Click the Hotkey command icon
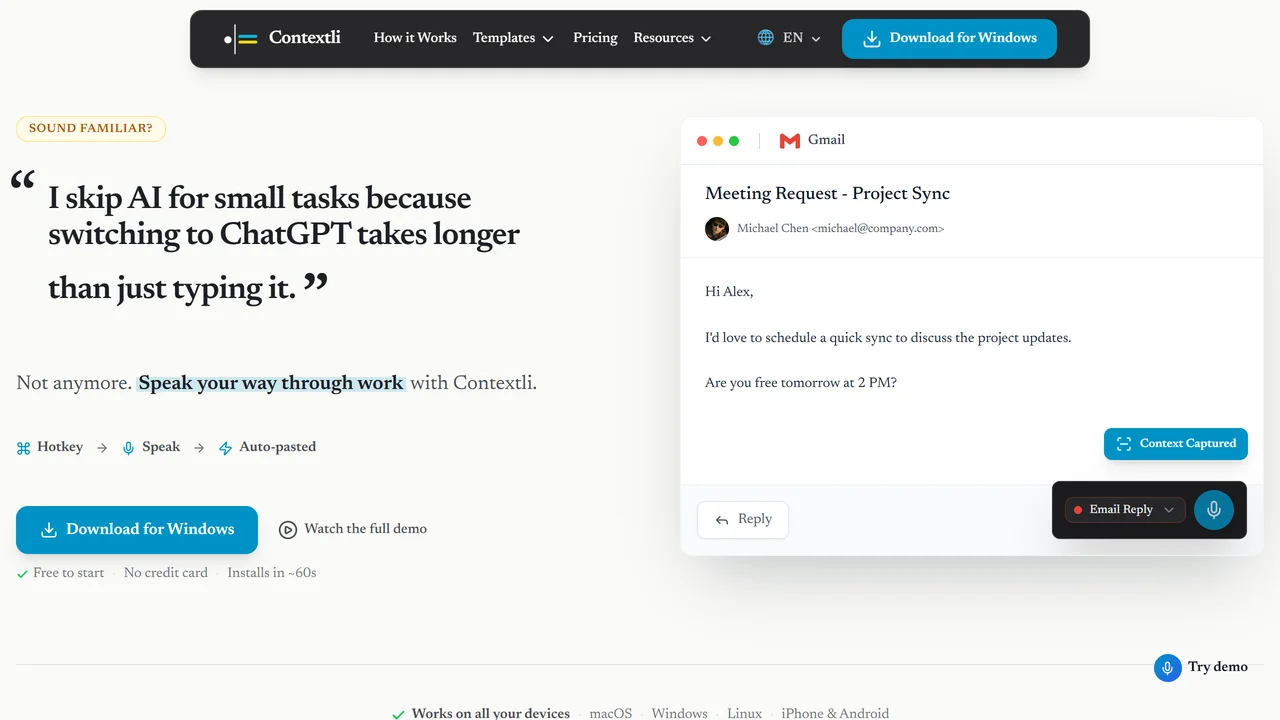Image resolution: width=1280 pixels, height=720 pixels. point(24,448)
